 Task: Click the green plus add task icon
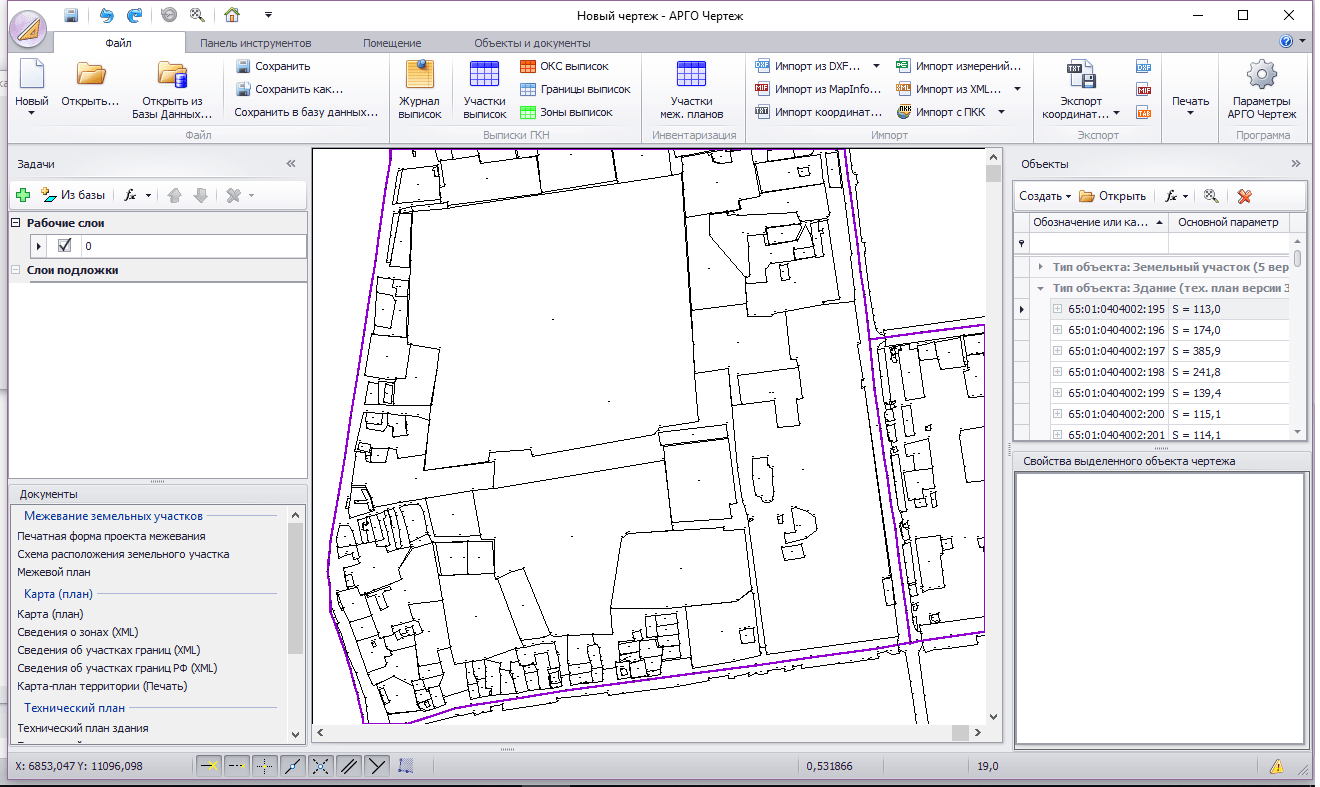click(24, 195)
